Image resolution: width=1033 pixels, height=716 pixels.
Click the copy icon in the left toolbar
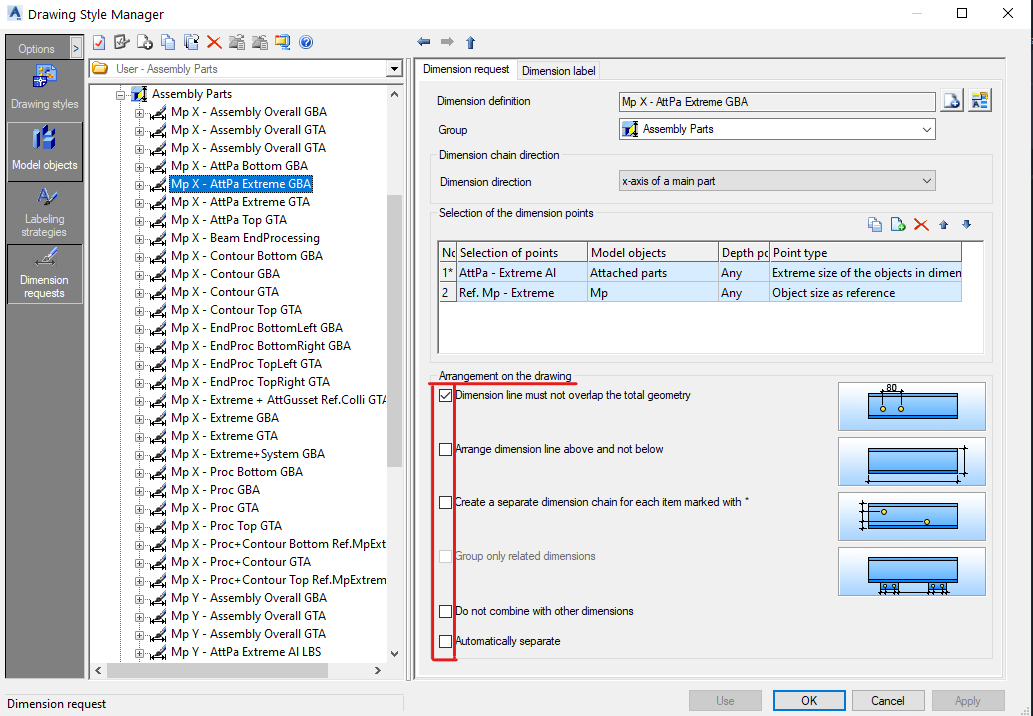tap(168, 43)
